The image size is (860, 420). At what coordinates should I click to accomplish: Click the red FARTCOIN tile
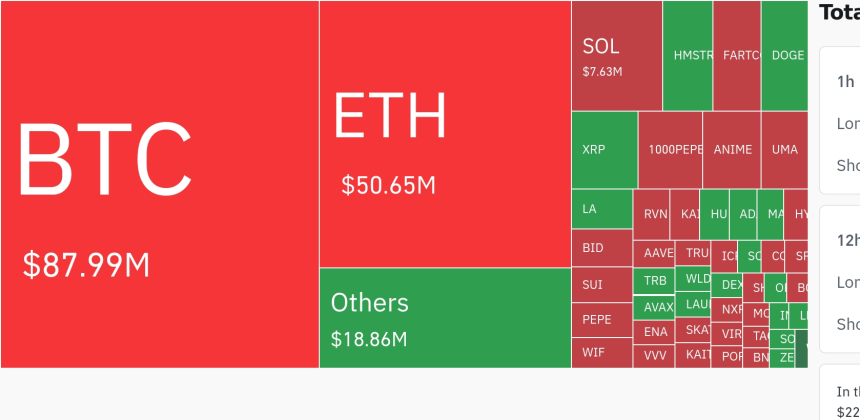click(x=737, y=56)
